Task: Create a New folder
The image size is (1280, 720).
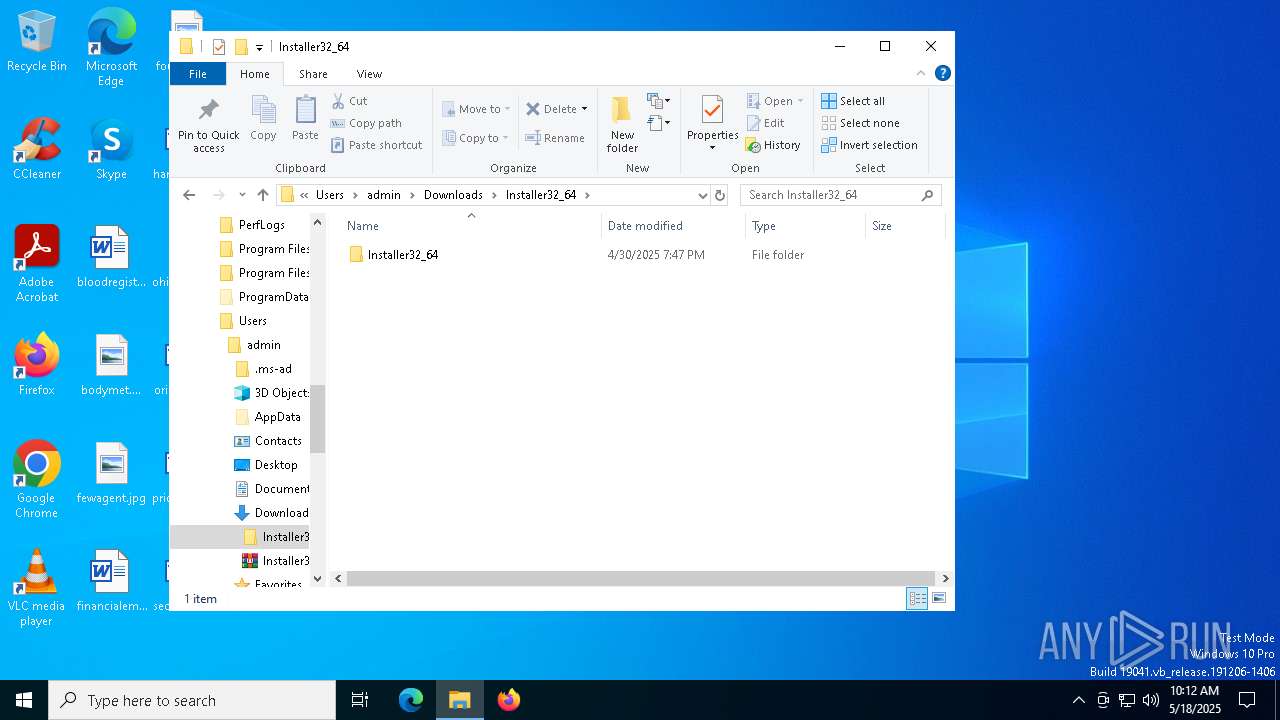Action: (x=622, y=125)
